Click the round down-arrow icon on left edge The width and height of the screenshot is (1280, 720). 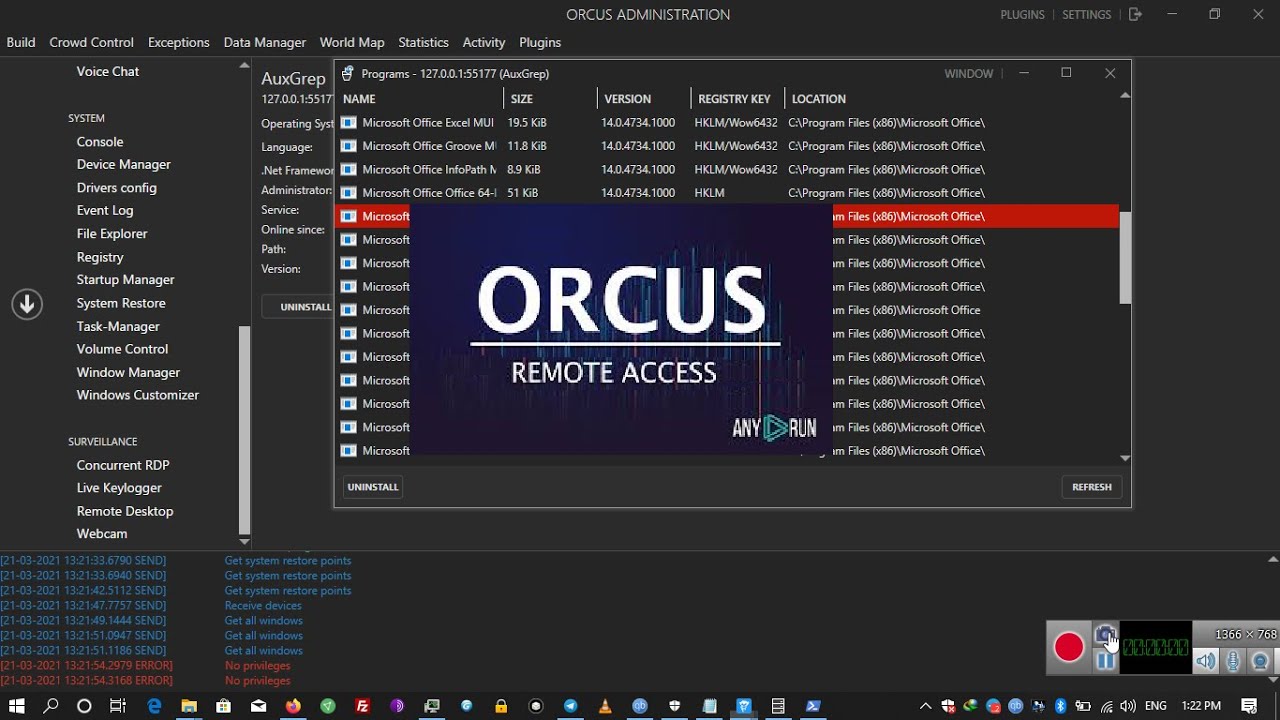[27, 304]
